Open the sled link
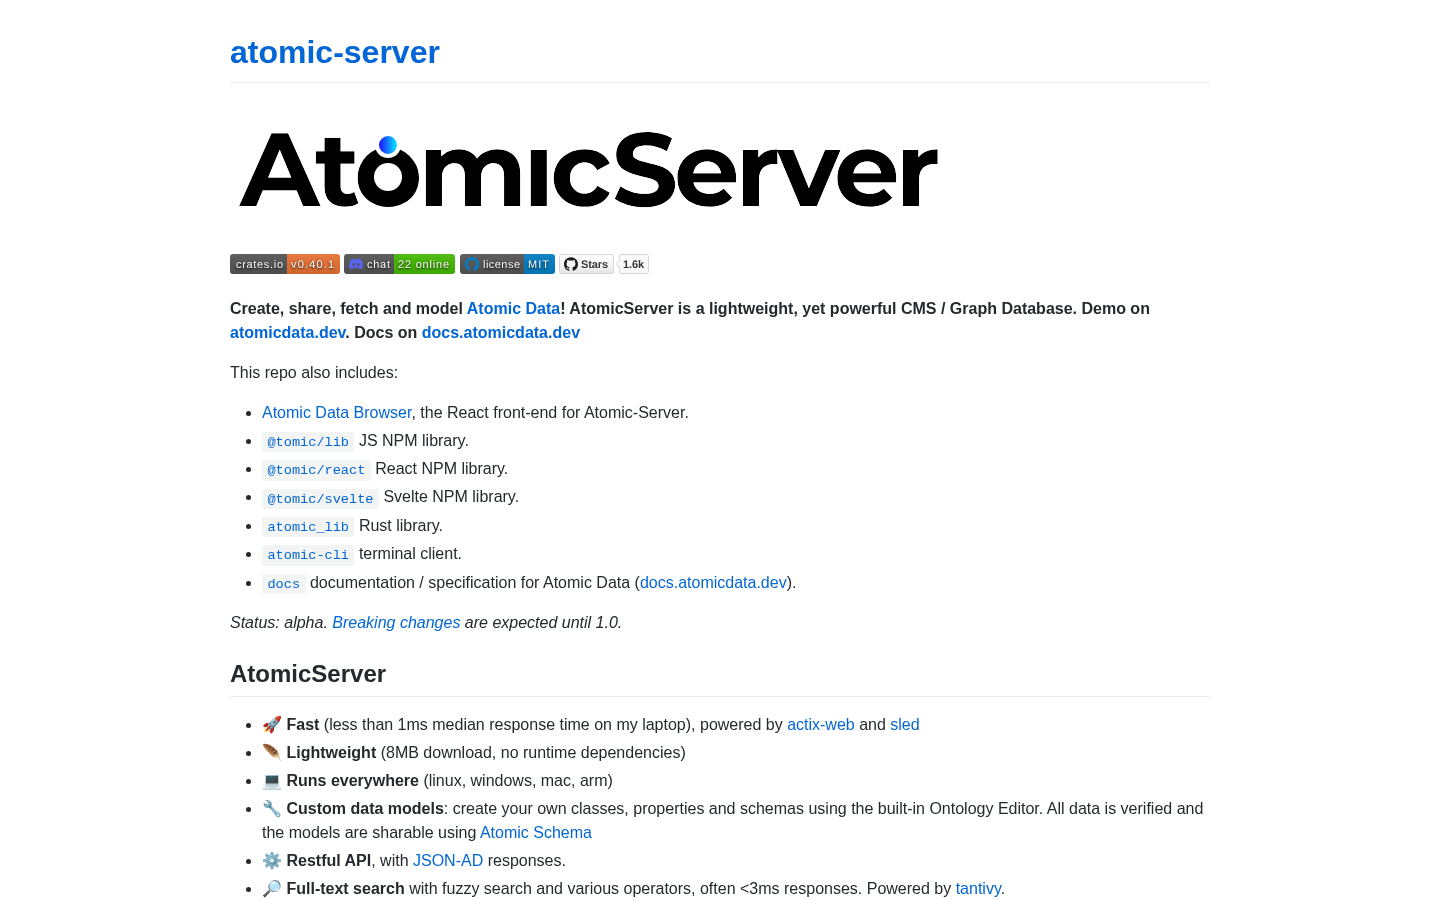 click(905, 724)
